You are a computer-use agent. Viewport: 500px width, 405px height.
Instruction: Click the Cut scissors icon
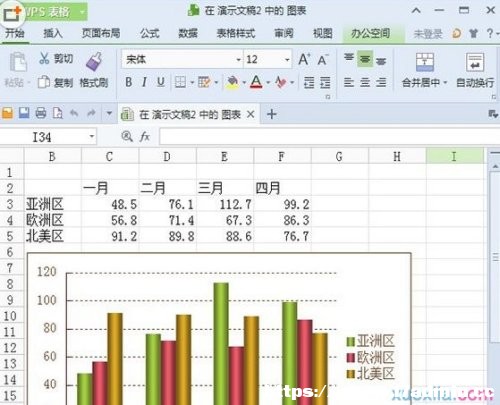click(x=44, y=58)
